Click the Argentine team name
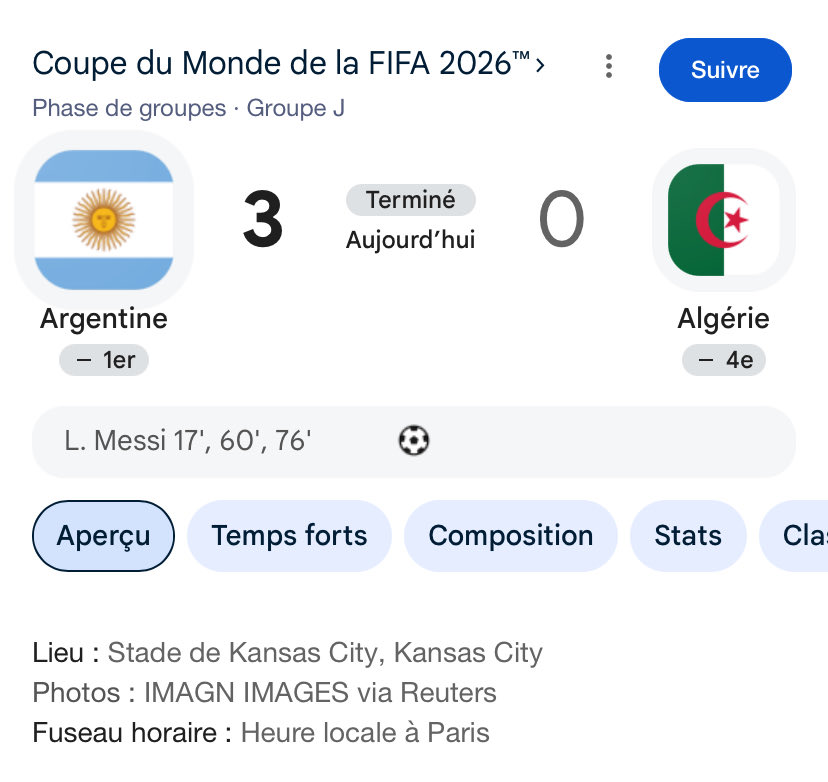This screenshot has width=828, height=782. pos(104,319)
